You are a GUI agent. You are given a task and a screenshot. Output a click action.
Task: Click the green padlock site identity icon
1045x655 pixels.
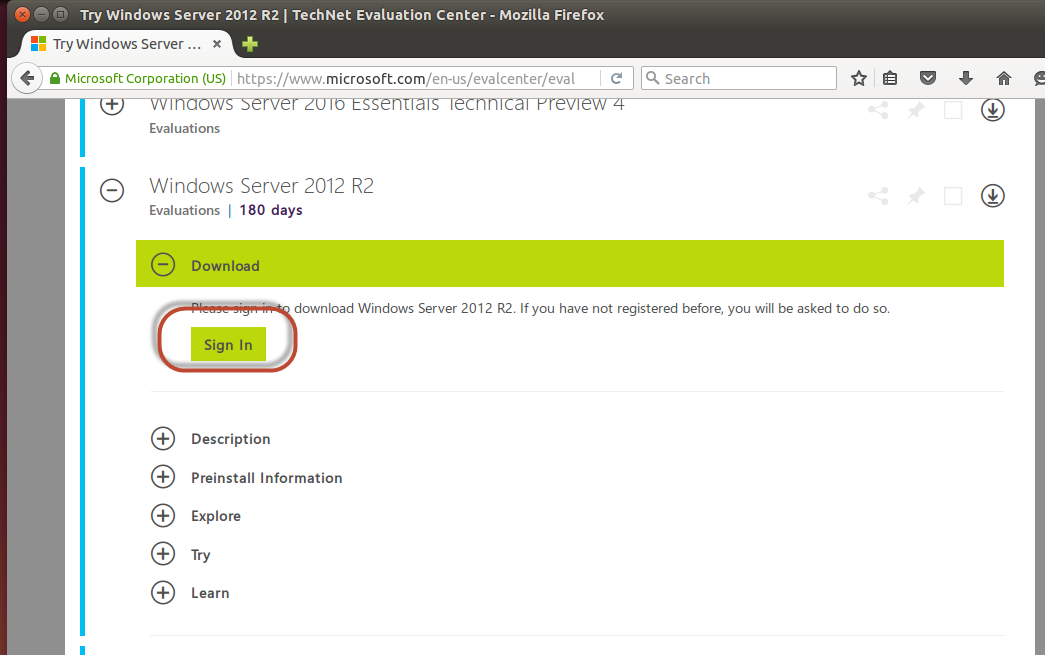tap(55, 79)
